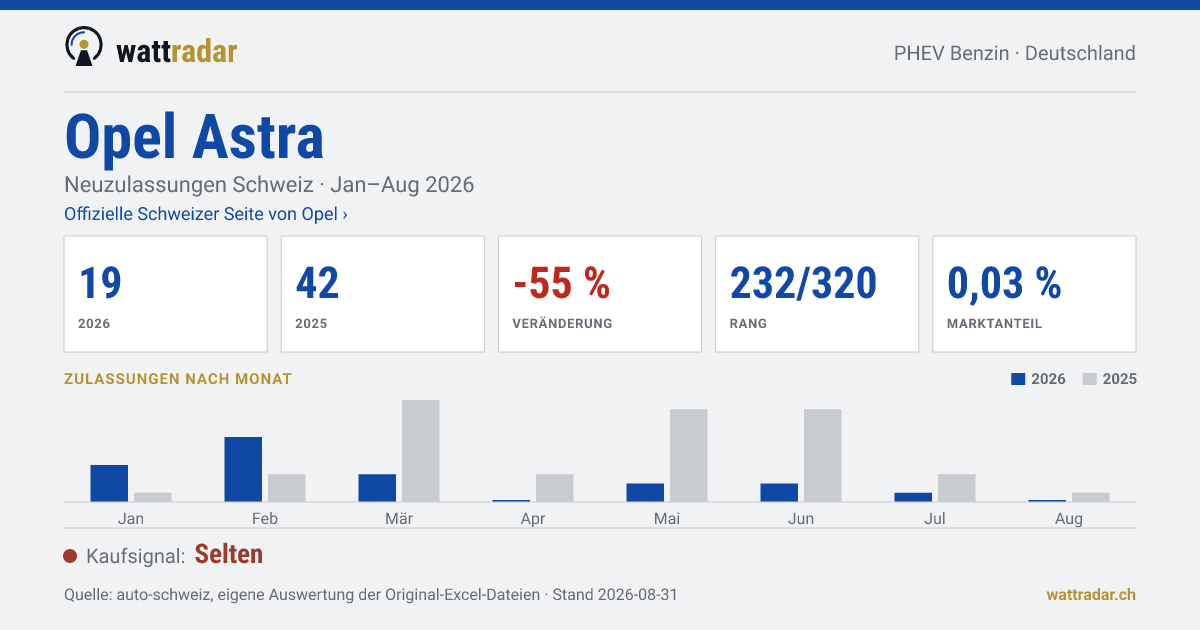Click the wattradar logo icon
This screenshot has height=630, width=1200.
click(83, 47)
